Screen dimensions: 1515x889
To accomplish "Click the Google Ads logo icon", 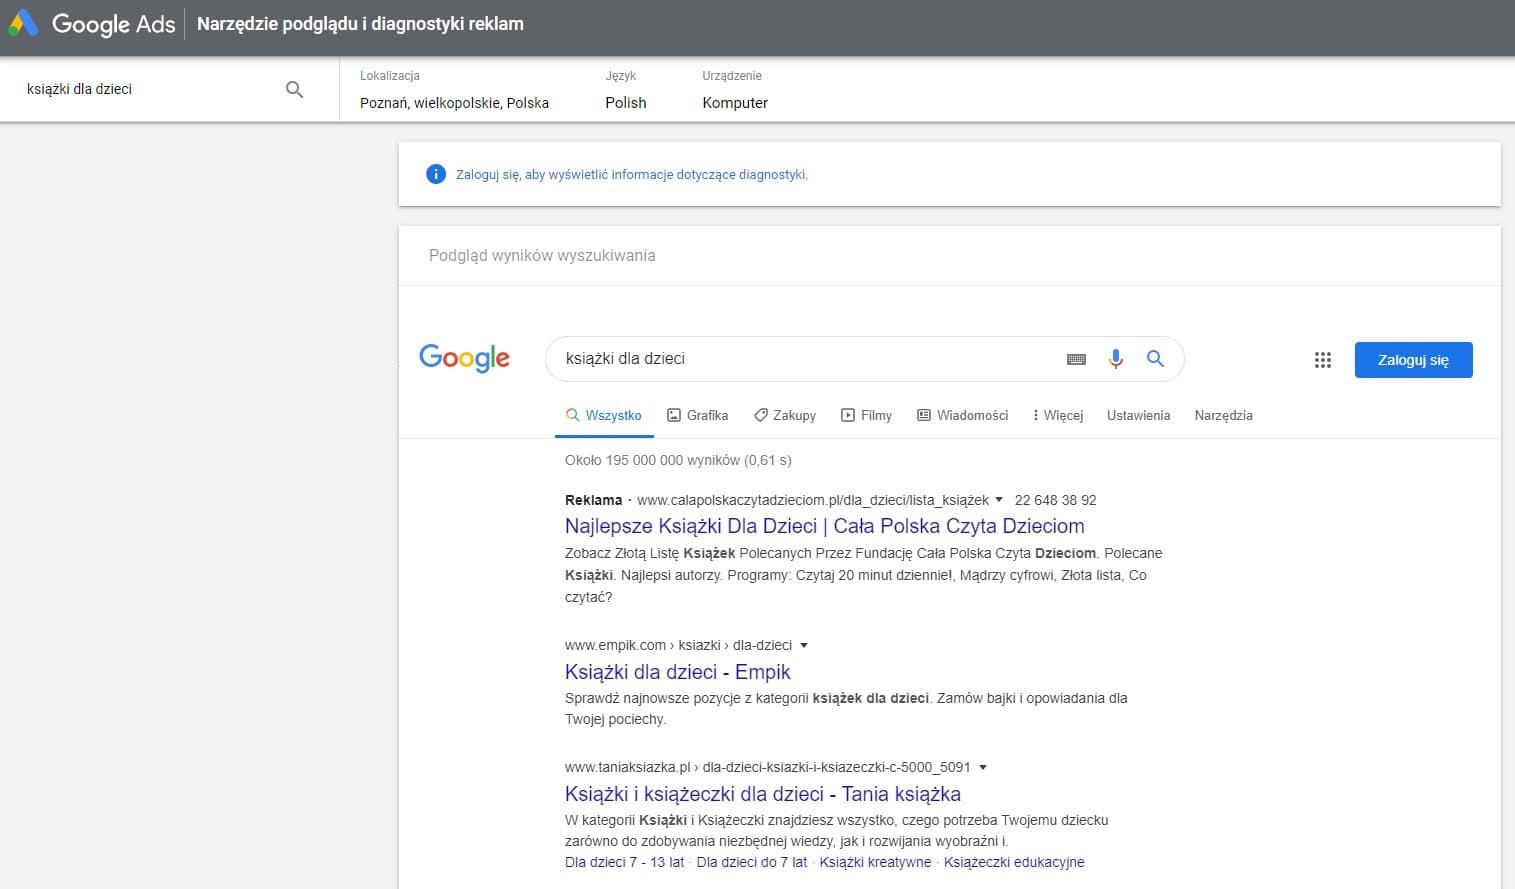I will tap(24, 23).
